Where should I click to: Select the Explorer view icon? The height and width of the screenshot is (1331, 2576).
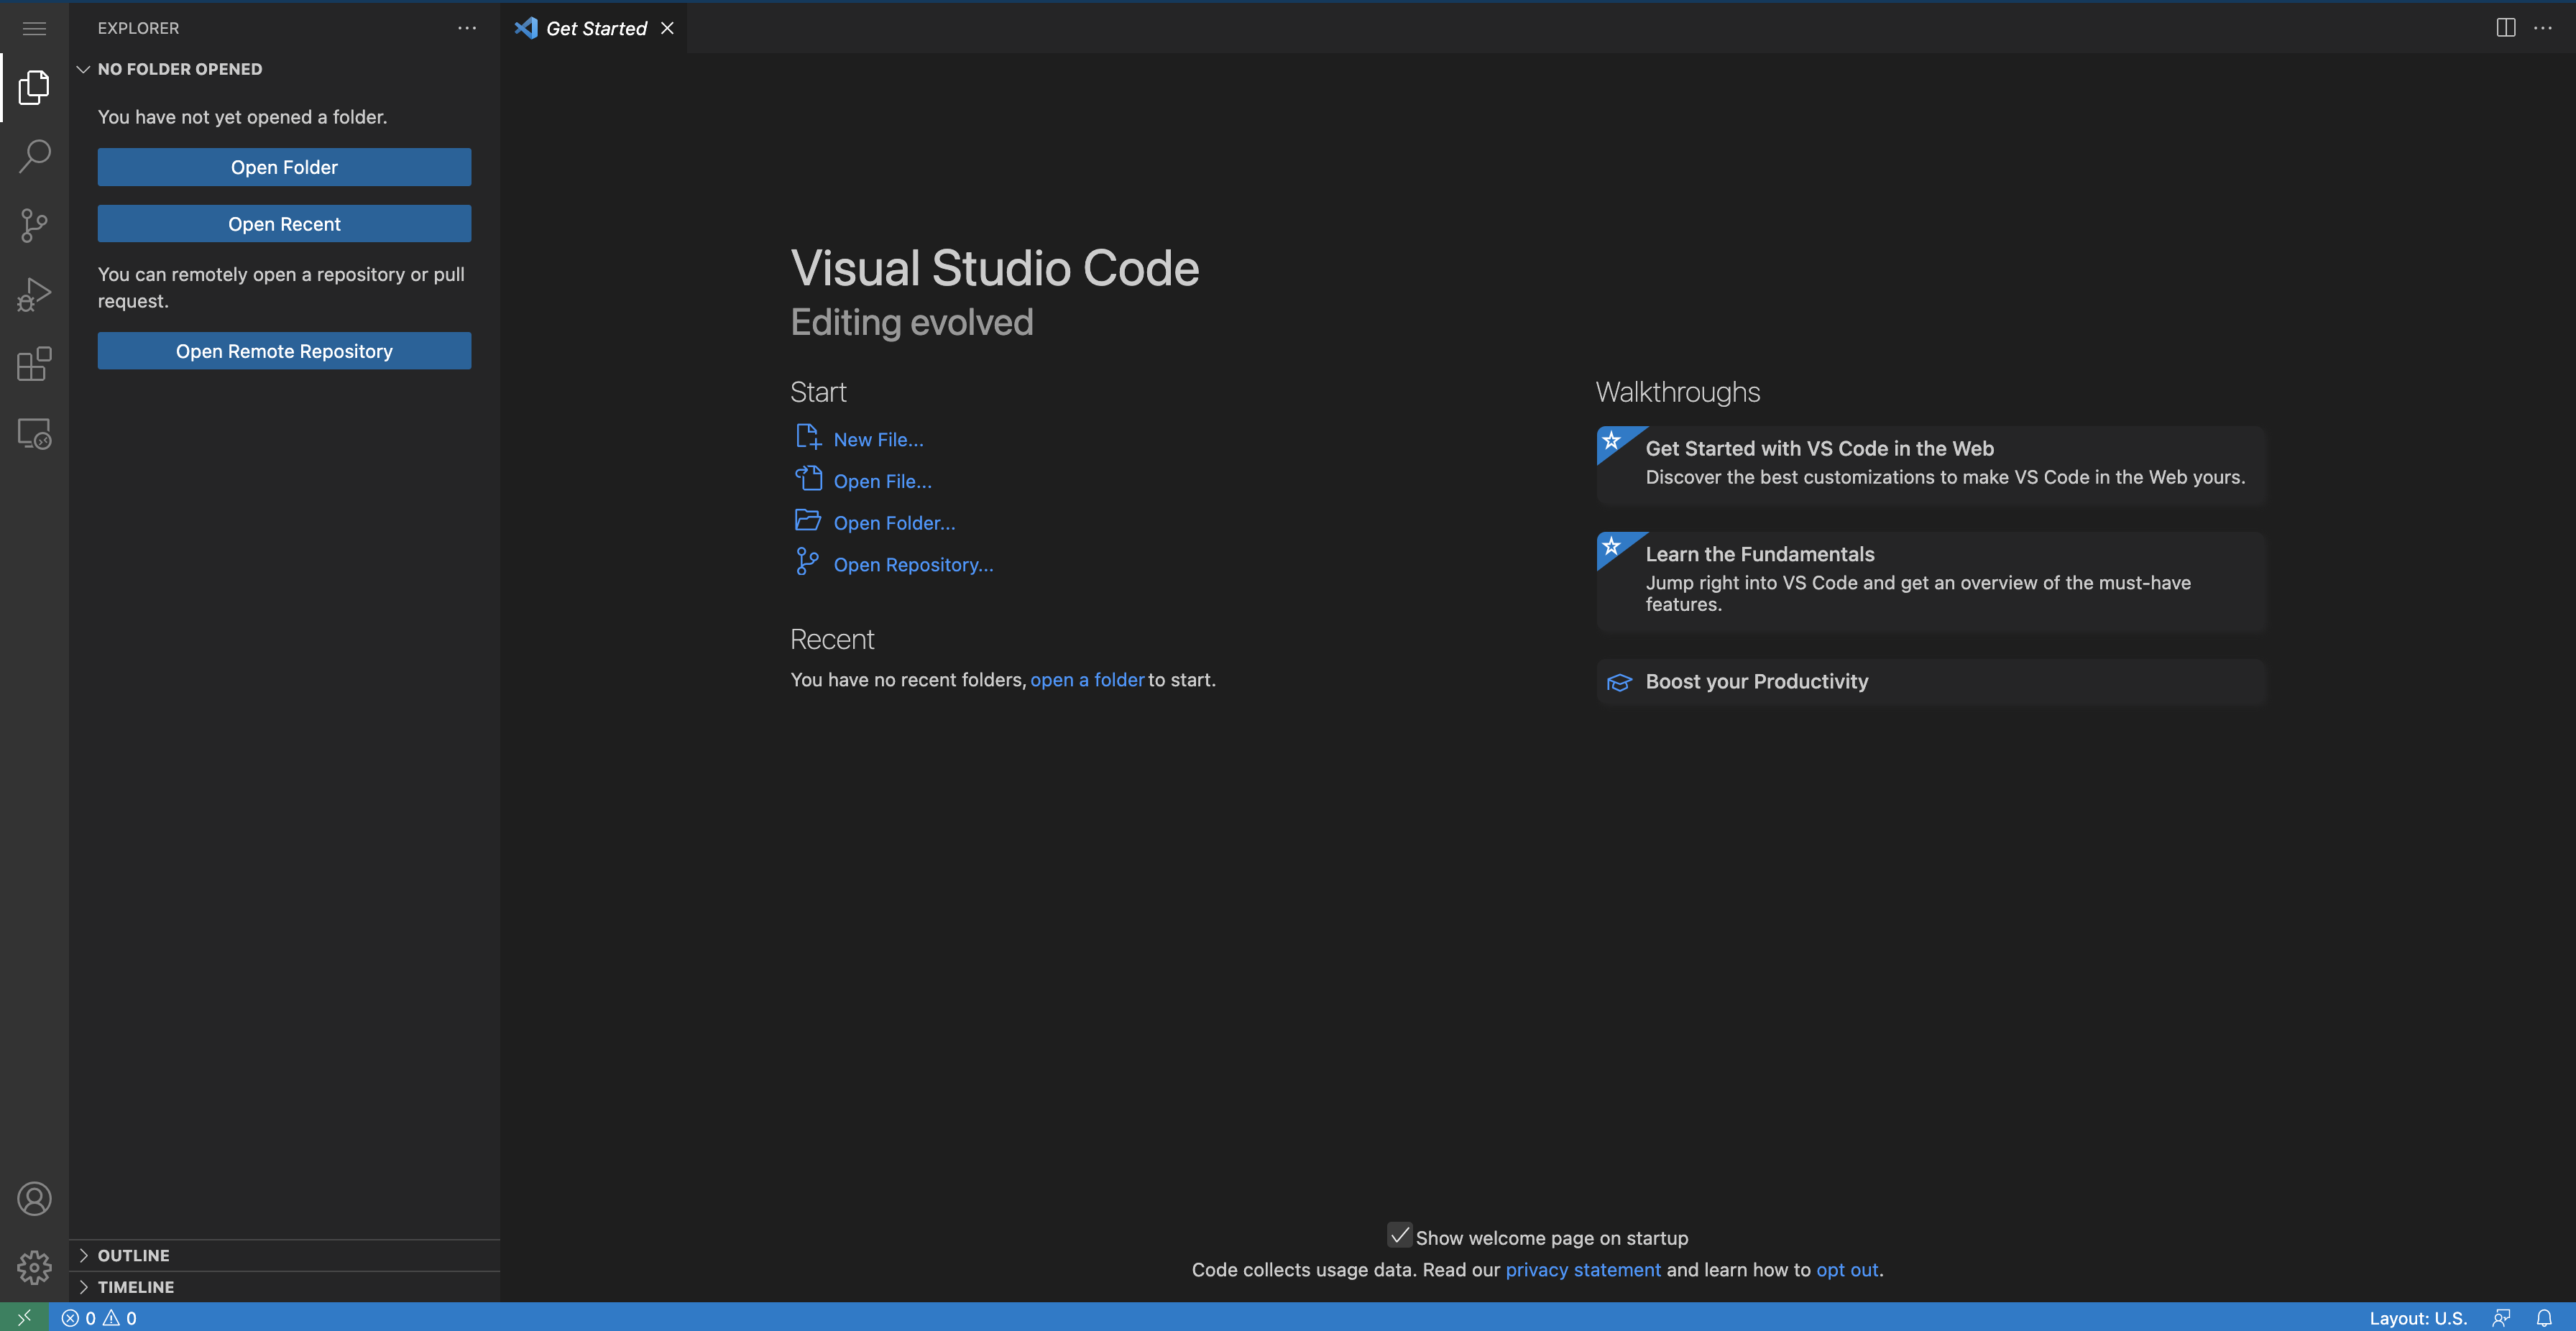[x=34, y=88]
